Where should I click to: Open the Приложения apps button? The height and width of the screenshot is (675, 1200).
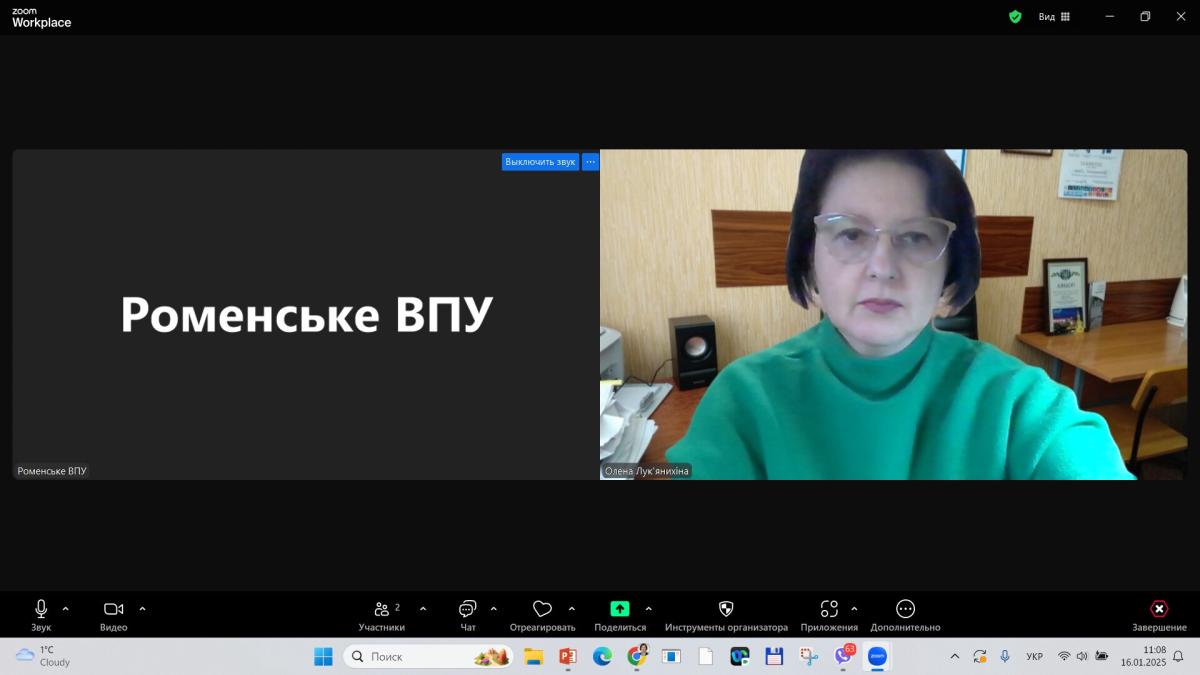tap(829, 615)
